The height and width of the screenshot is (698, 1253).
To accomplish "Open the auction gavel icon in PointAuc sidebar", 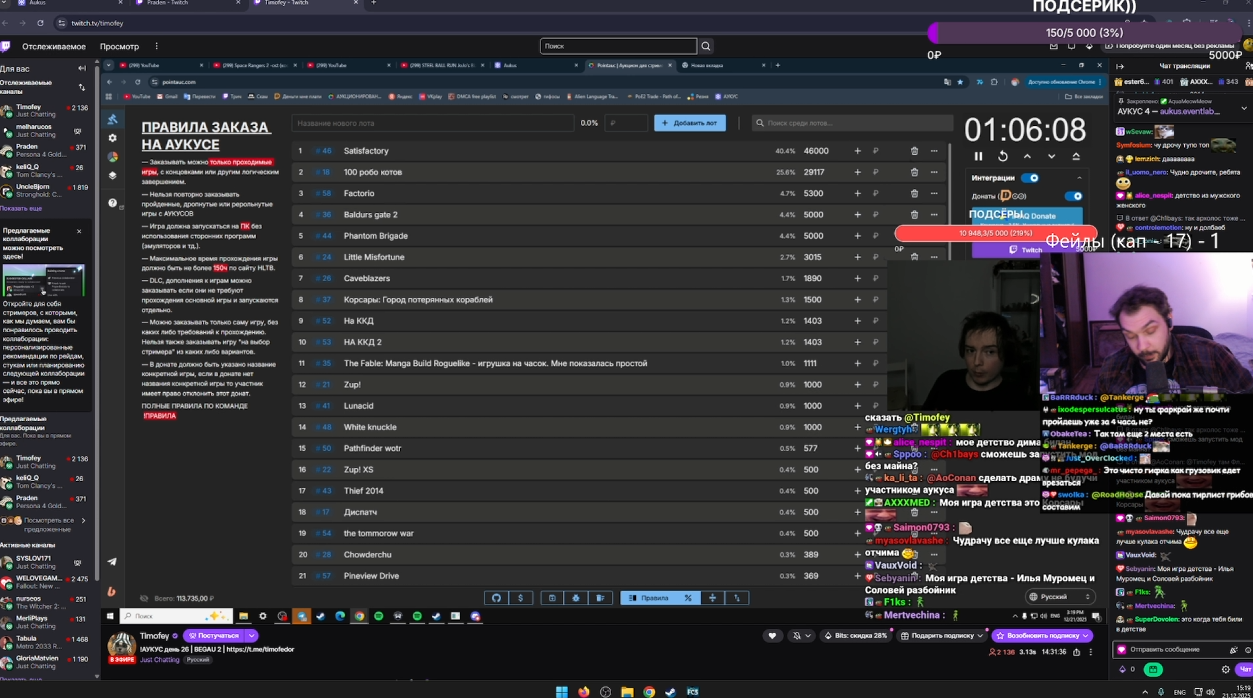I will 112,119.
